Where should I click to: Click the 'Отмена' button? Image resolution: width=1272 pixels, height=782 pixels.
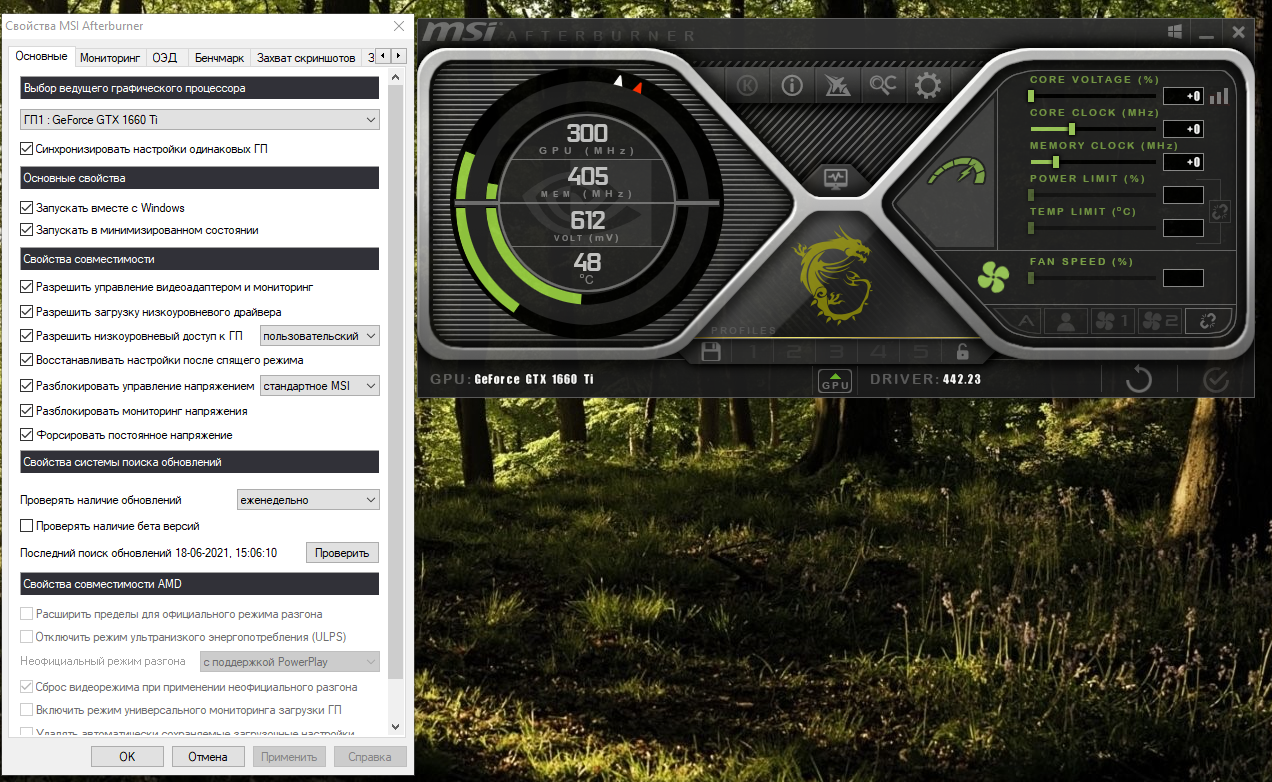pyautogui.click(x=208, y=757)
